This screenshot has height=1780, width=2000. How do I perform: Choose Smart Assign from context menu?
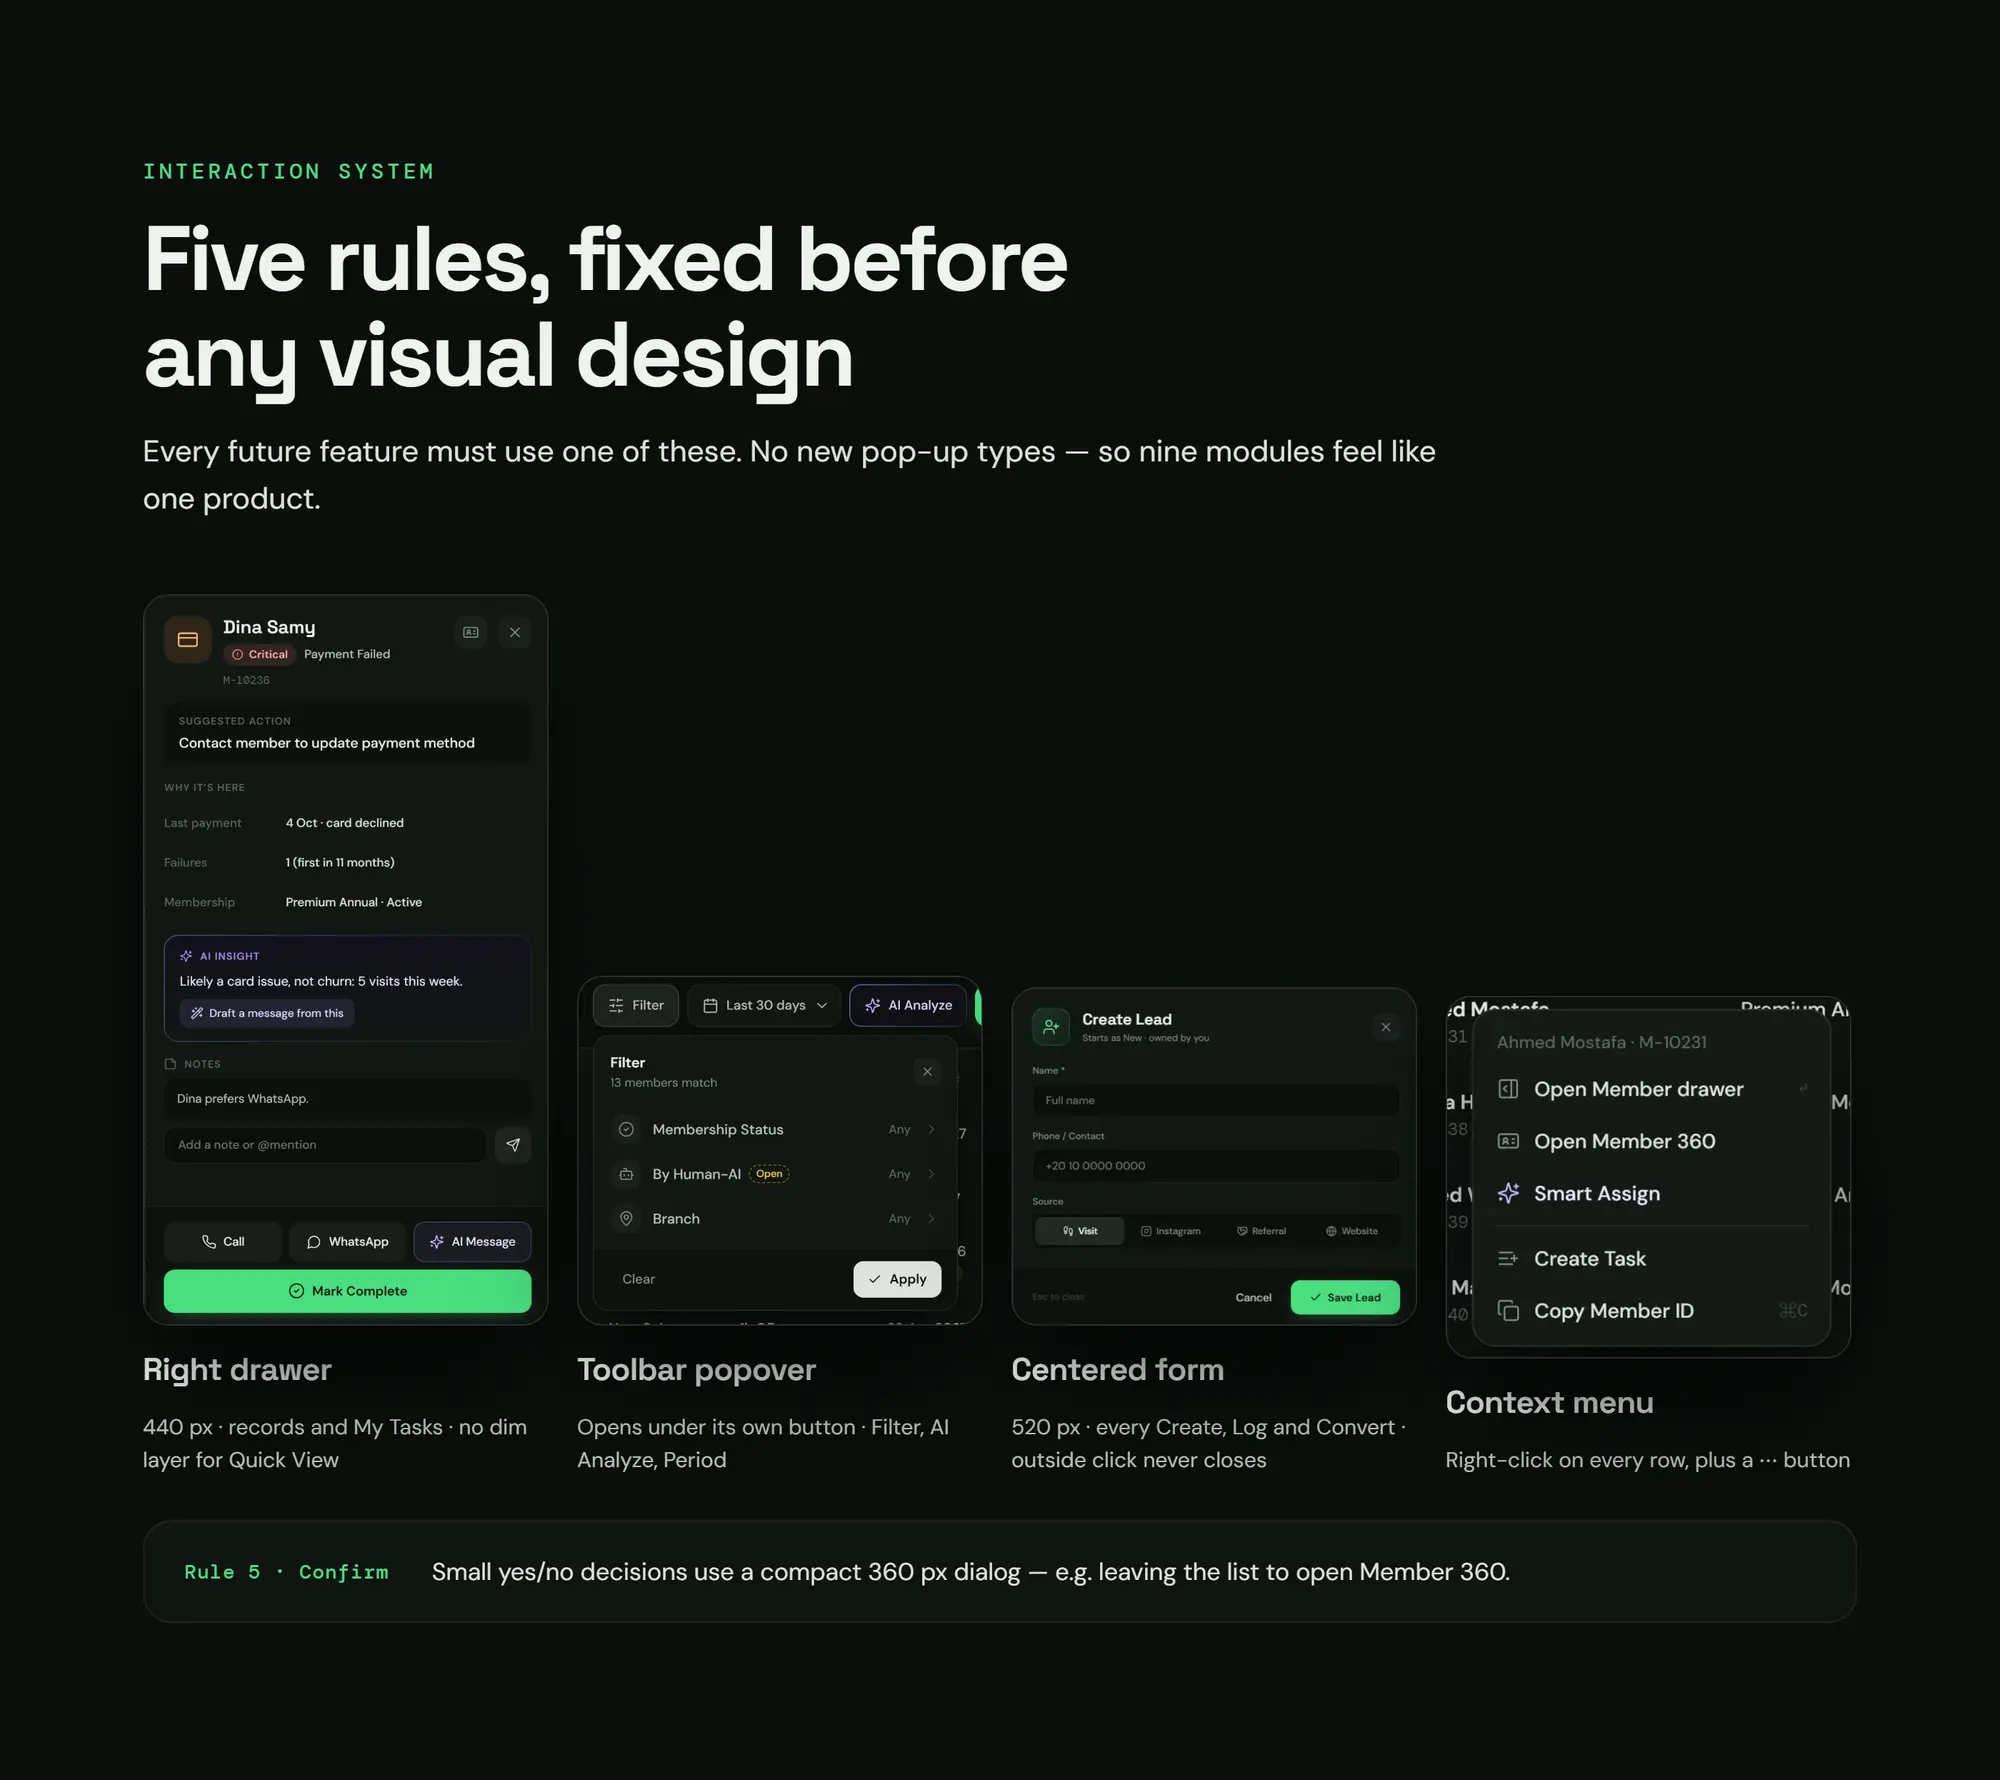tap(1651, 1193)
